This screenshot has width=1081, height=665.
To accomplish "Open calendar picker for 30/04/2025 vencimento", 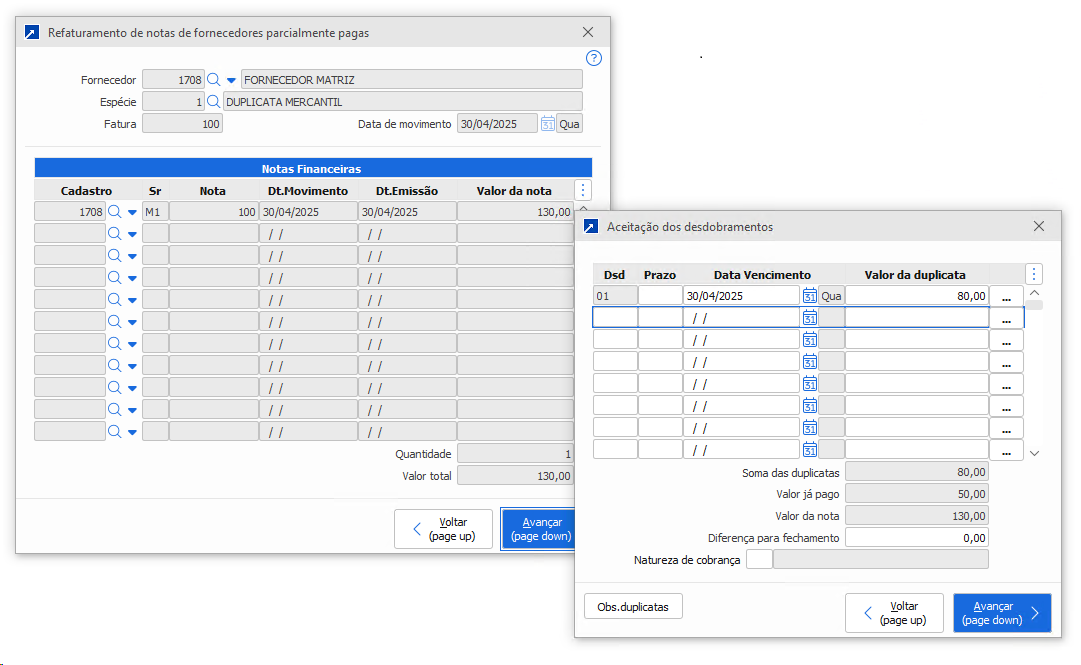I will click(x=810, y=295).
